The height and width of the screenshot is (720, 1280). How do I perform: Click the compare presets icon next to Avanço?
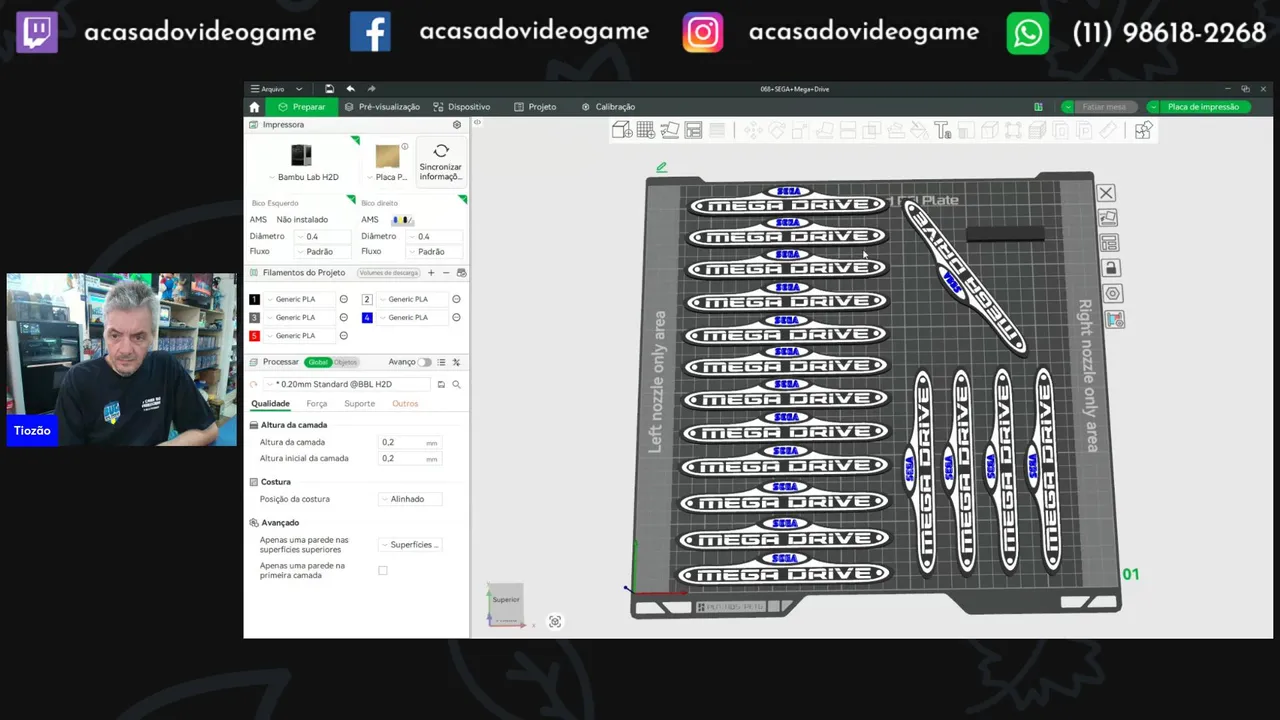coord(456,362)
